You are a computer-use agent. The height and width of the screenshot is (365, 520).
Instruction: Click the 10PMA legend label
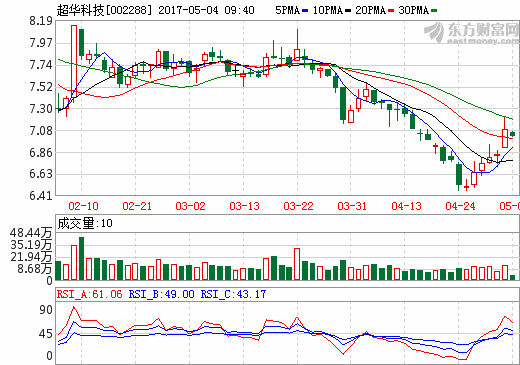point(328,10)
